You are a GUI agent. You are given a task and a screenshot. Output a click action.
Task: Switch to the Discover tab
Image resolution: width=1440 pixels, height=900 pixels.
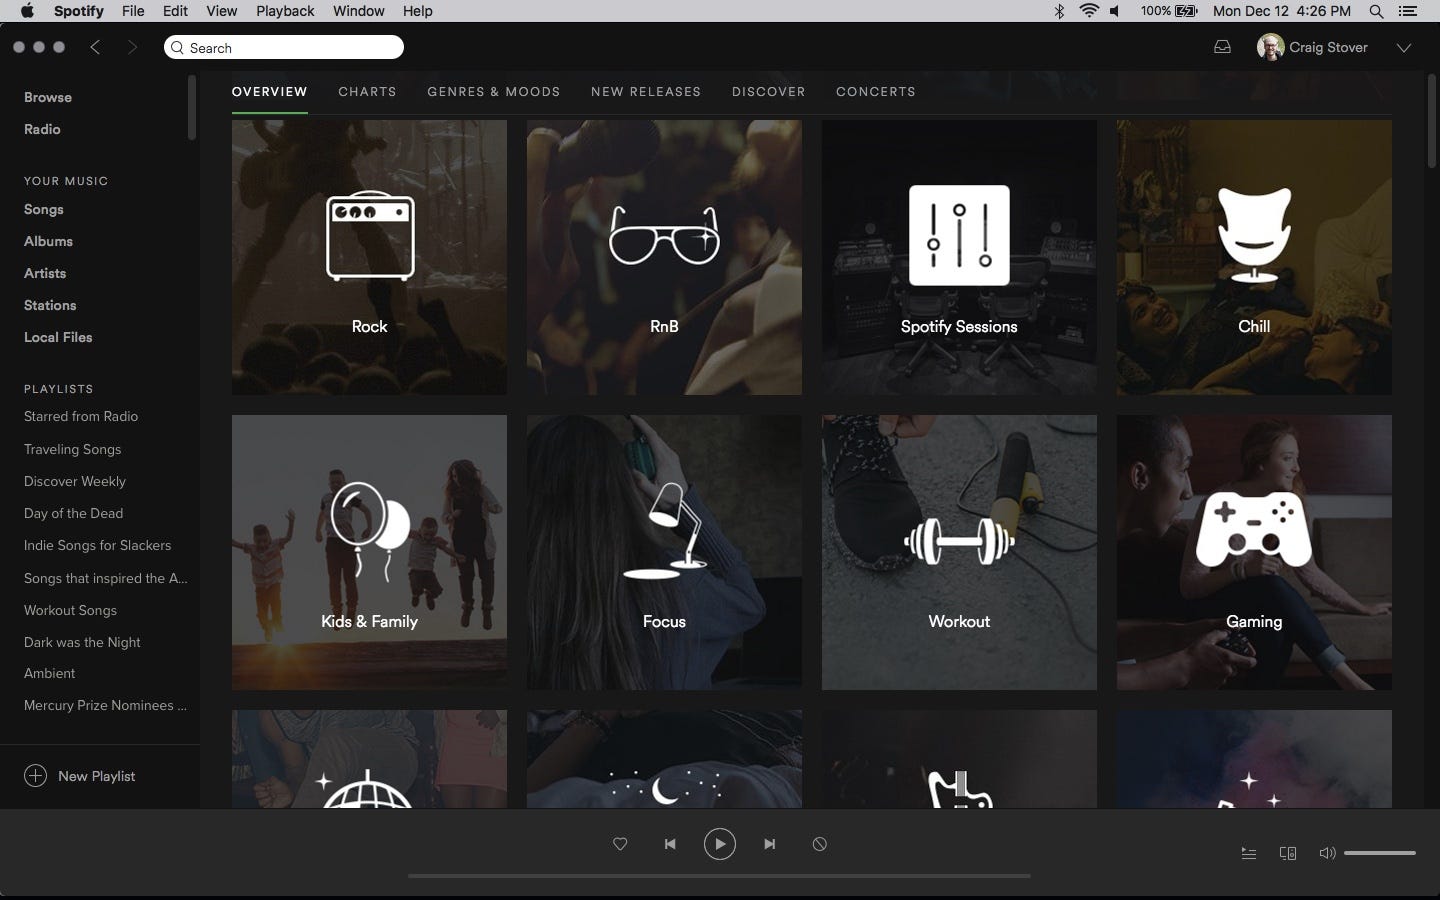click(x=768, y=91)
